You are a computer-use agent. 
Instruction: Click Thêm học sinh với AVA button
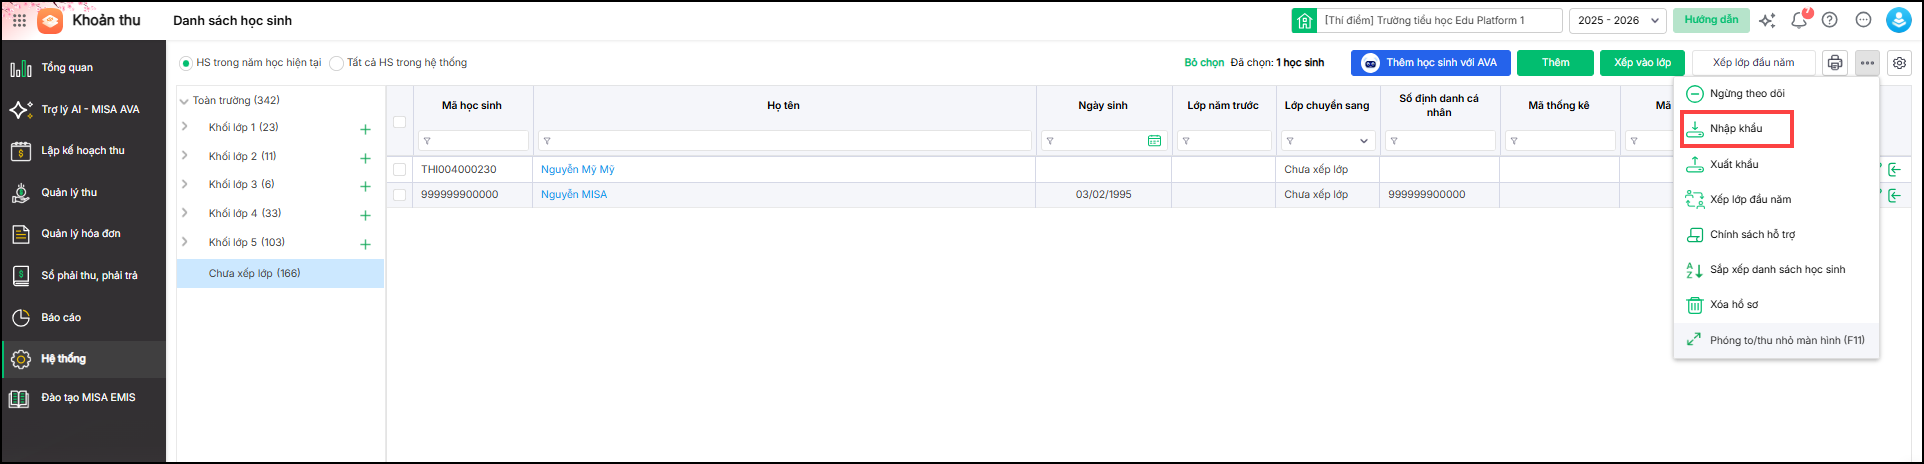click(1429, 63)
